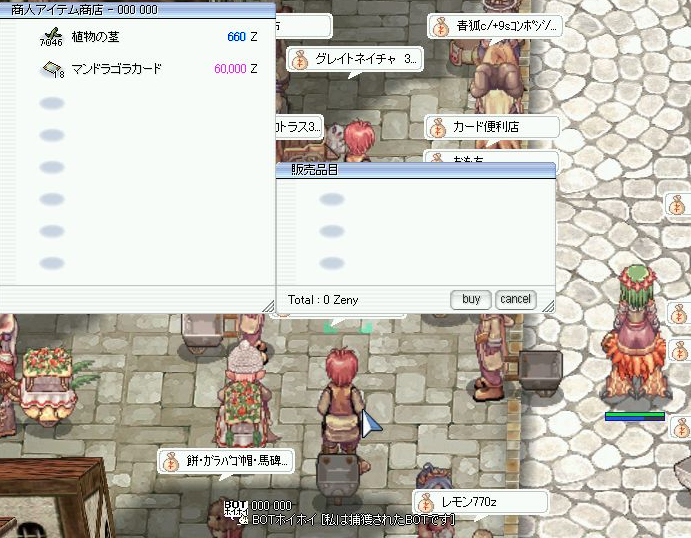Click the HP/SP bar under the green-haired character

[635, 416]
